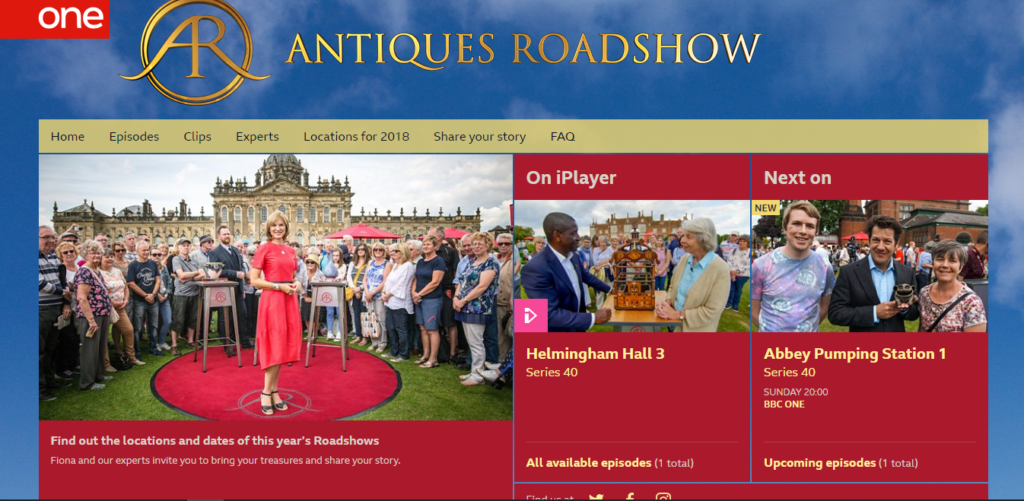Open the Twitter social icon
The image size is (1024, 501).
coord(596,497)
